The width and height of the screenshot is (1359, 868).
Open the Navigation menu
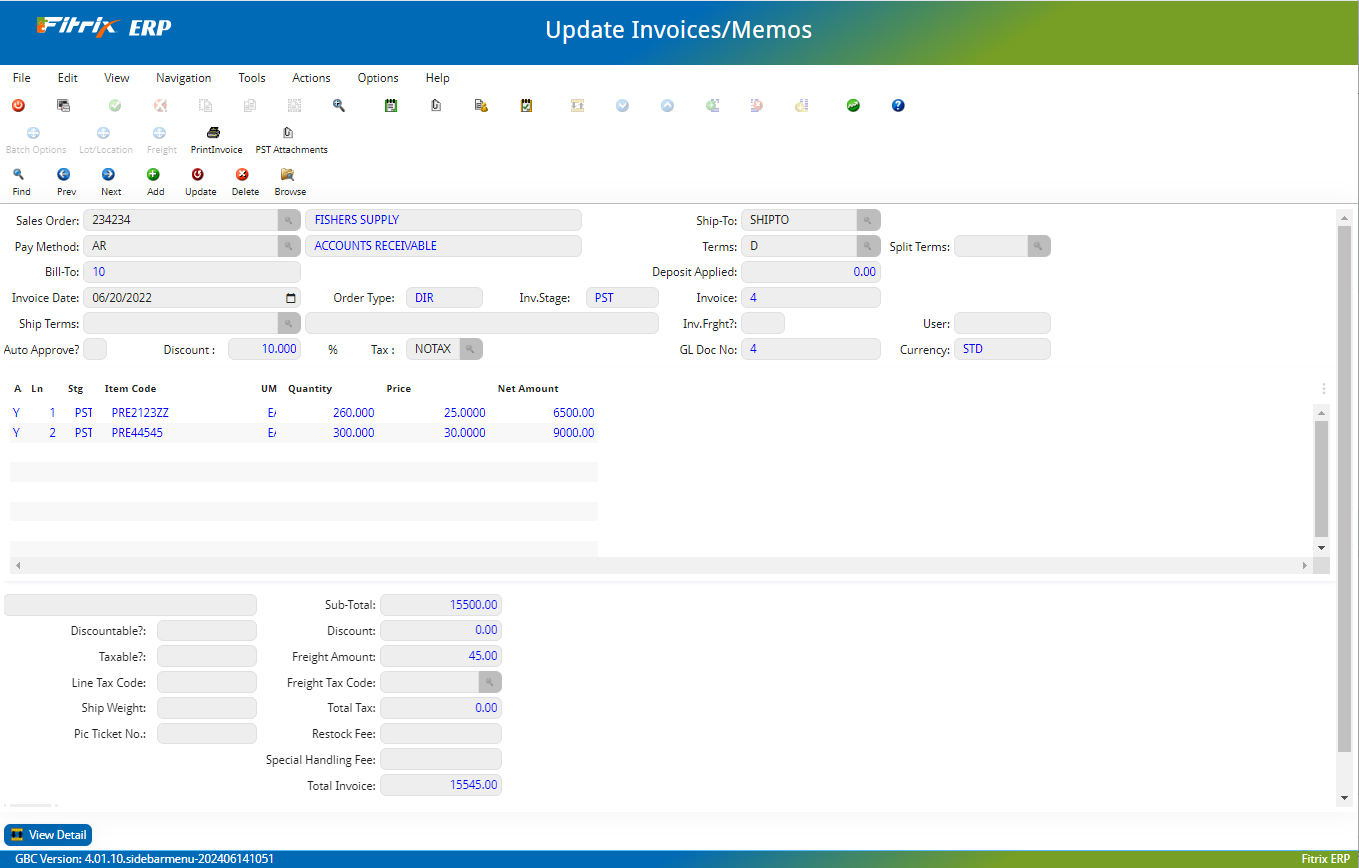183,78
